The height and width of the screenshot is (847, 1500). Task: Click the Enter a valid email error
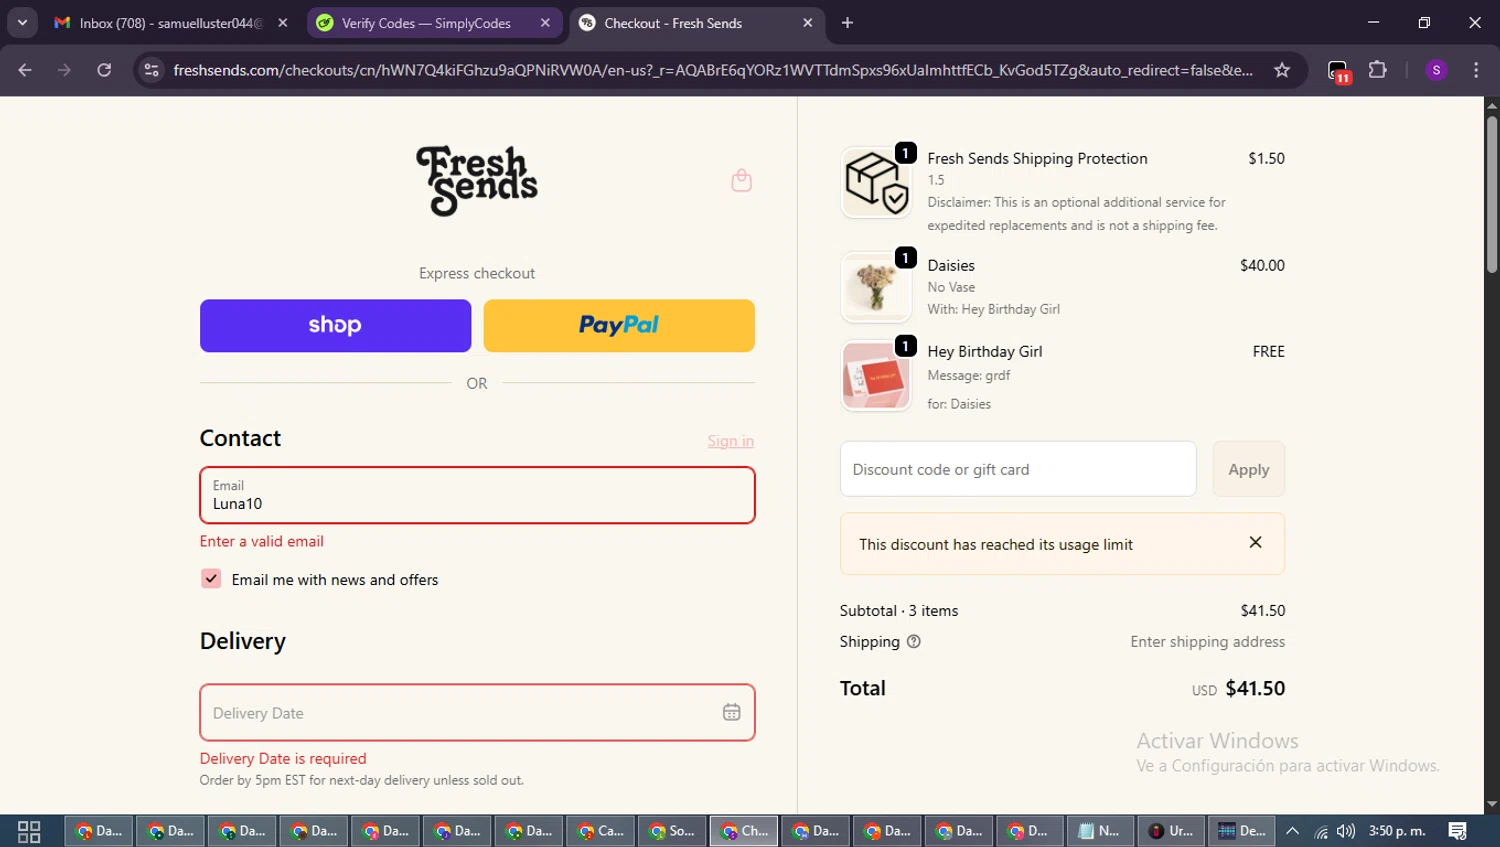pos(262,541)
